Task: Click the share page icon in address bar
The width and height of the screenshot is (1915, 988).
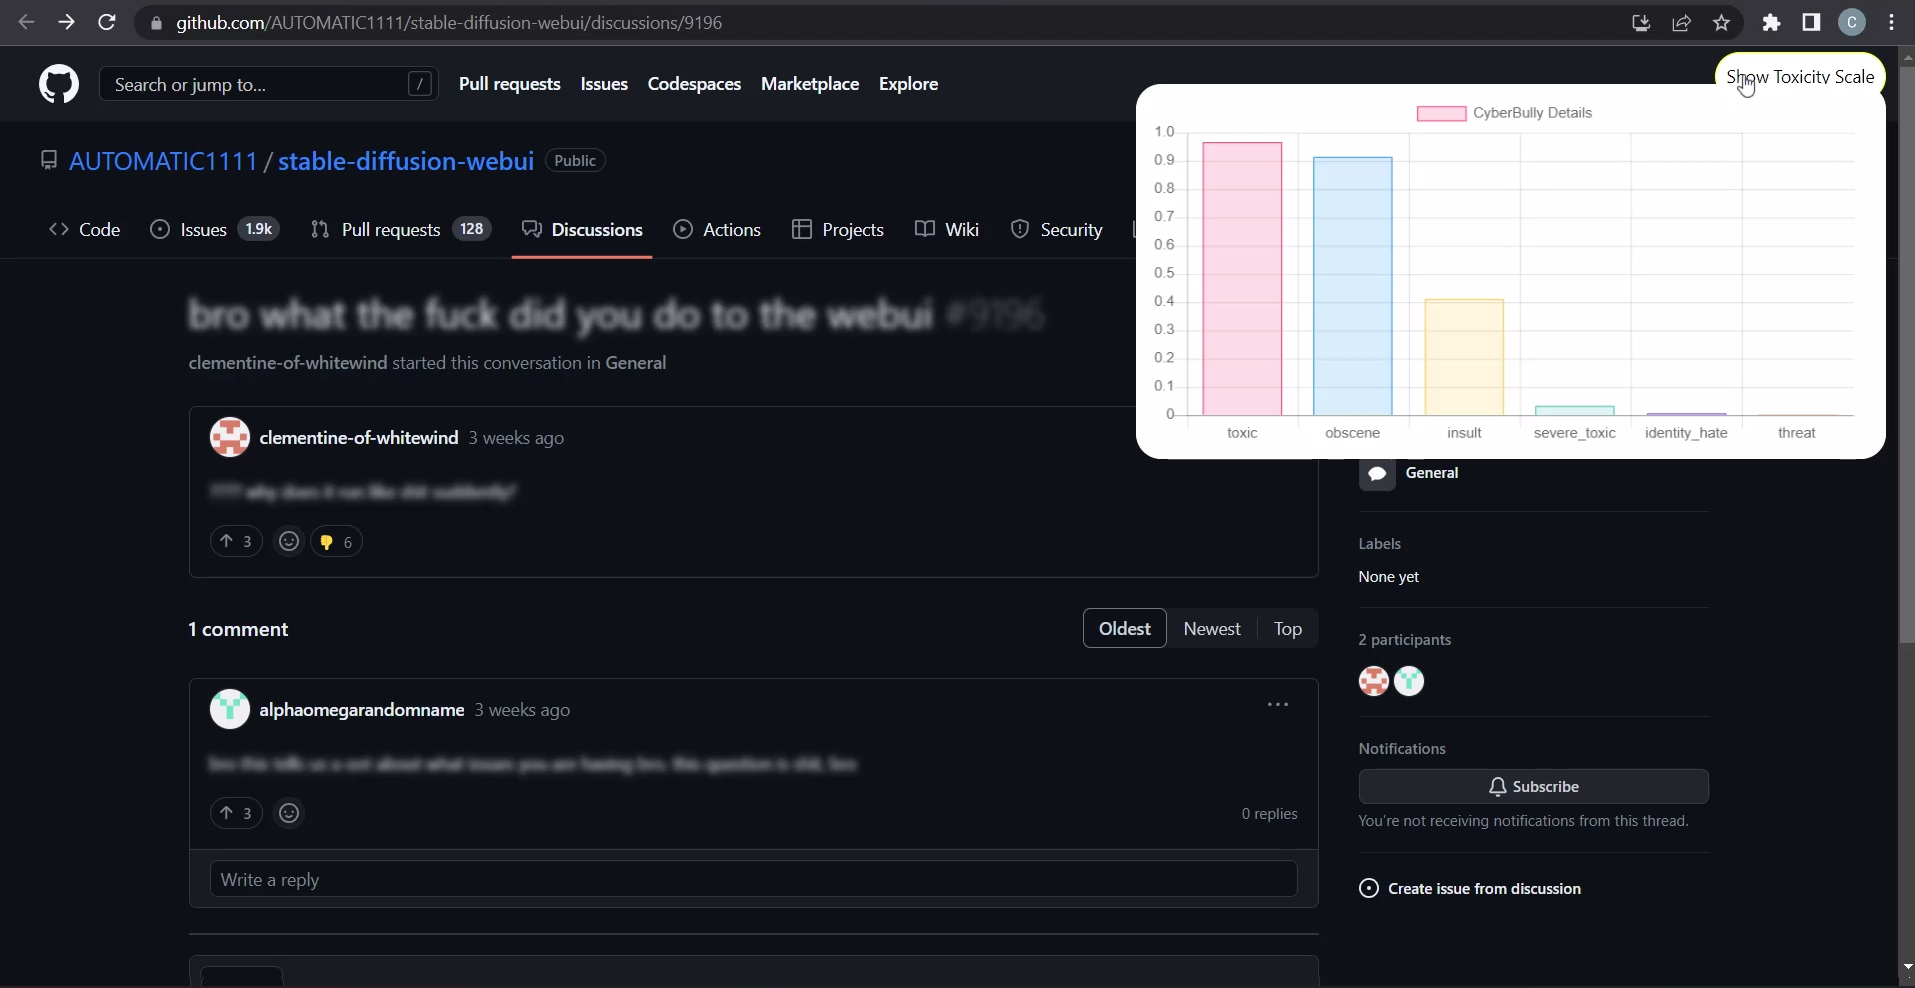Action: [x=1681, y=22]
